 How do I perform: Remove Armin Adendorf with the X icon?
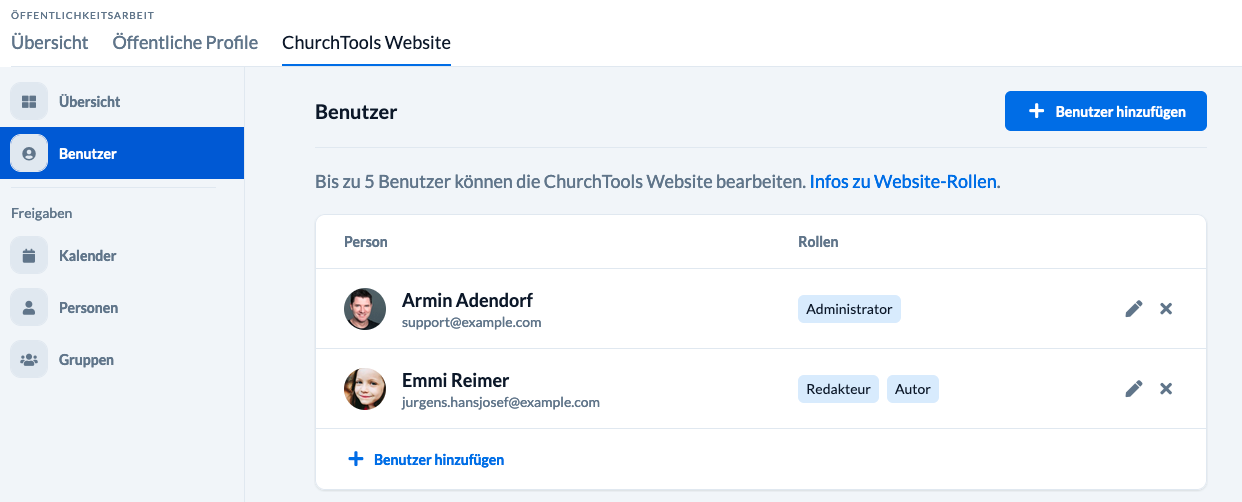pos(1166,309)
